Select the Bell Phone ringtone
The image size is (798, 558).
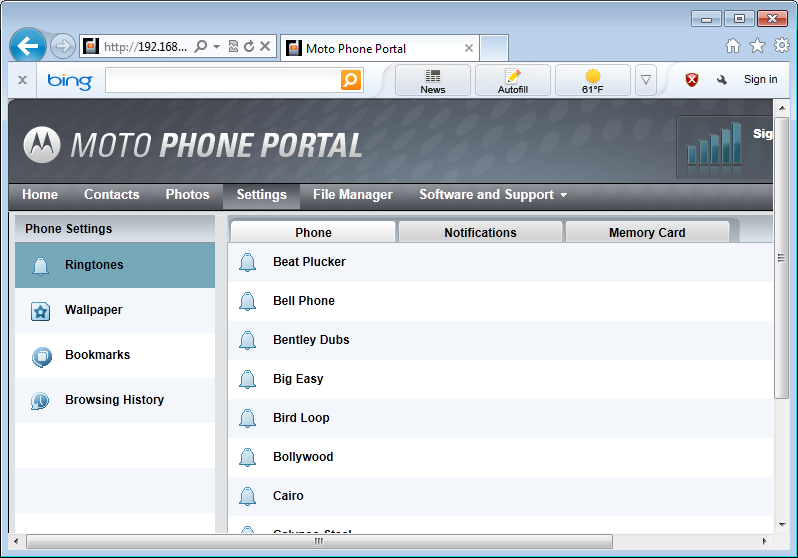tap(501, 301)
